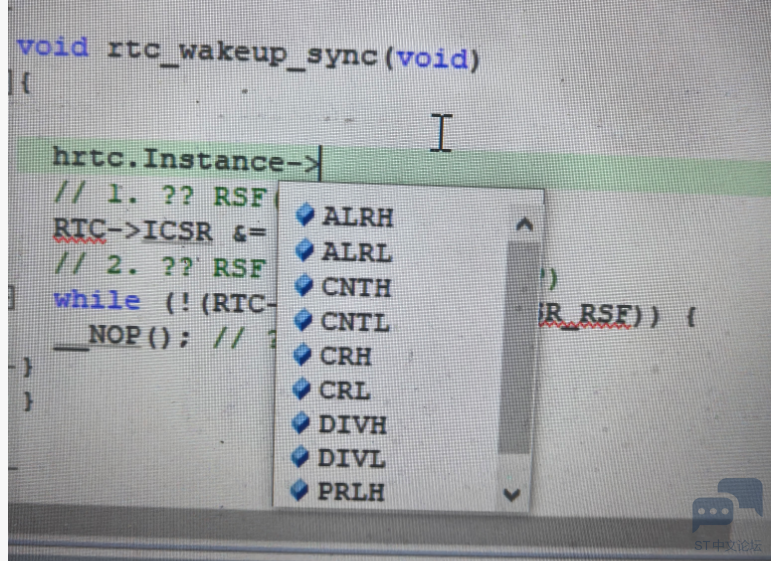The image size is (771, 561).
Task: Click the member icon beside CRH
Action: (304, 355)
